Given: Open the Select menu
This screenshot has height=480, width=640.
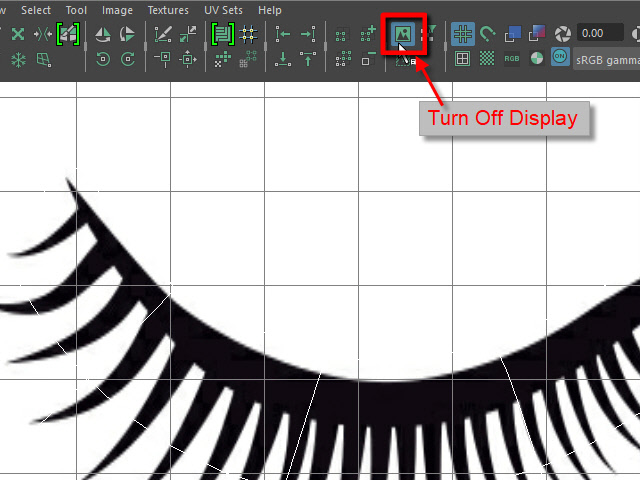Looking at the screenshot, I should pyautogui.click(x=36, y=10).
